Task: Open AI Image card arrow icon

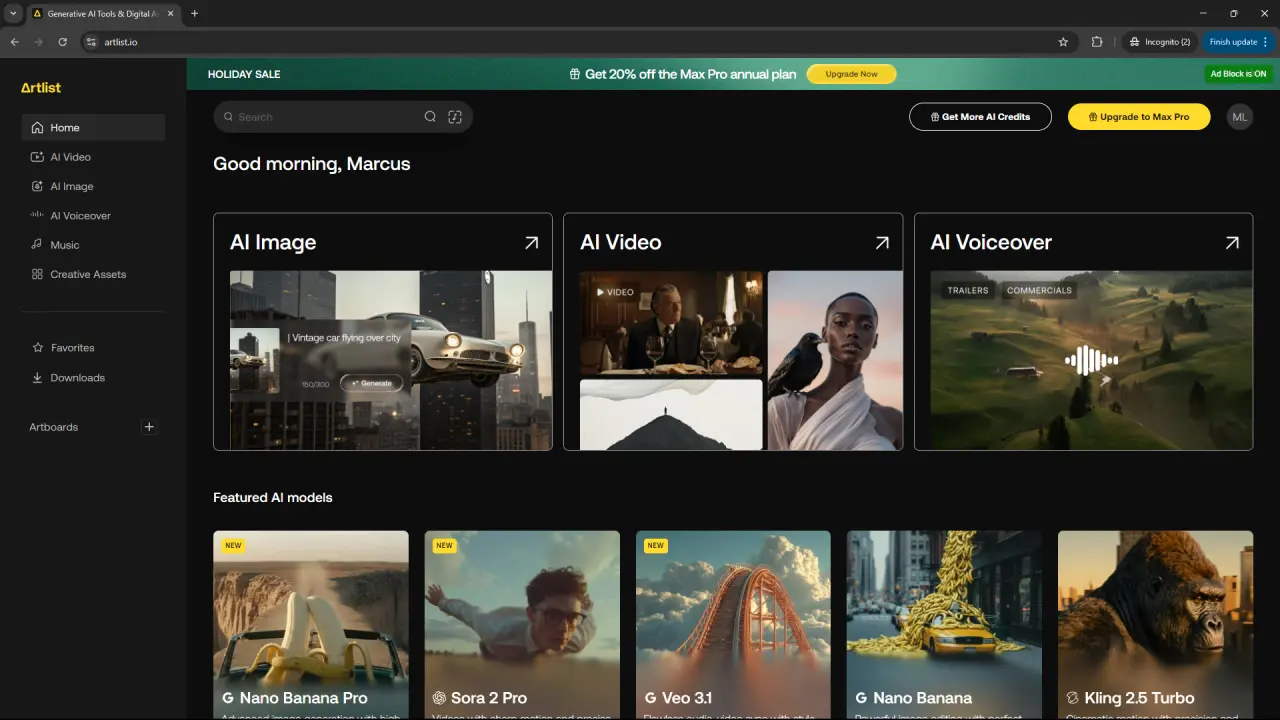Action: point(532,242)
